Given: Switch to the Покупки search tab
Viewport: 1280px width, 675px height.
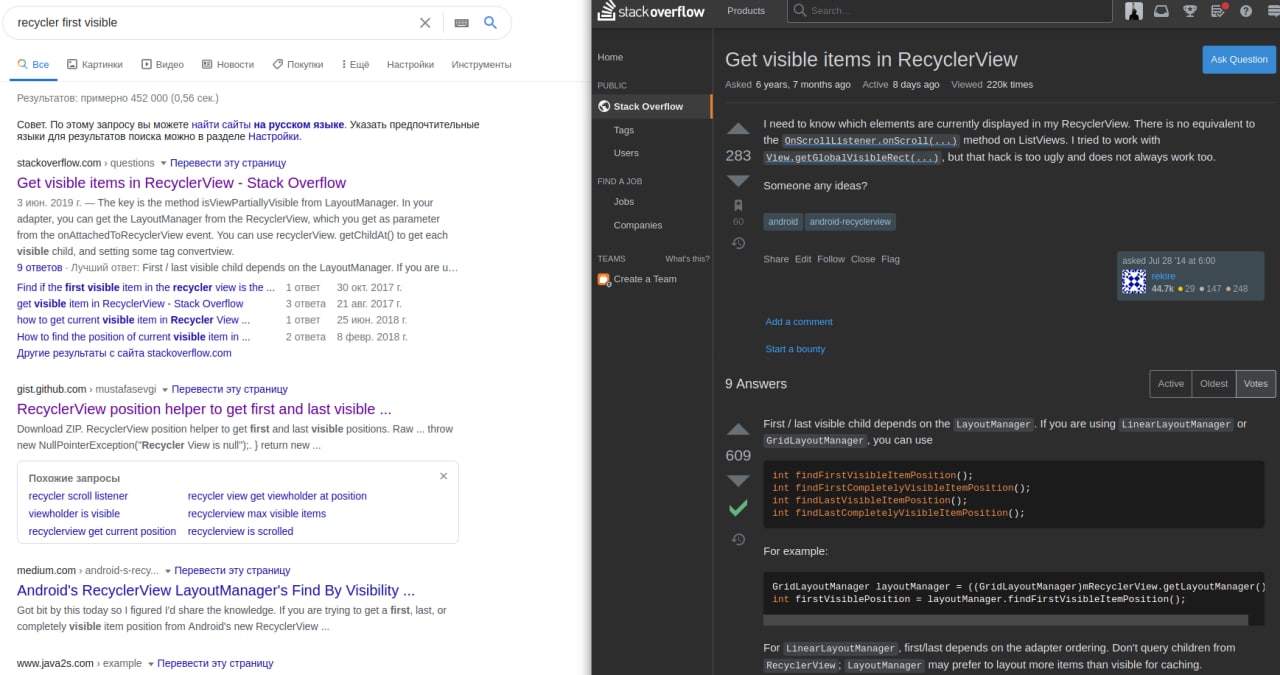Looking at the screenshot, I should coord(297,64).
